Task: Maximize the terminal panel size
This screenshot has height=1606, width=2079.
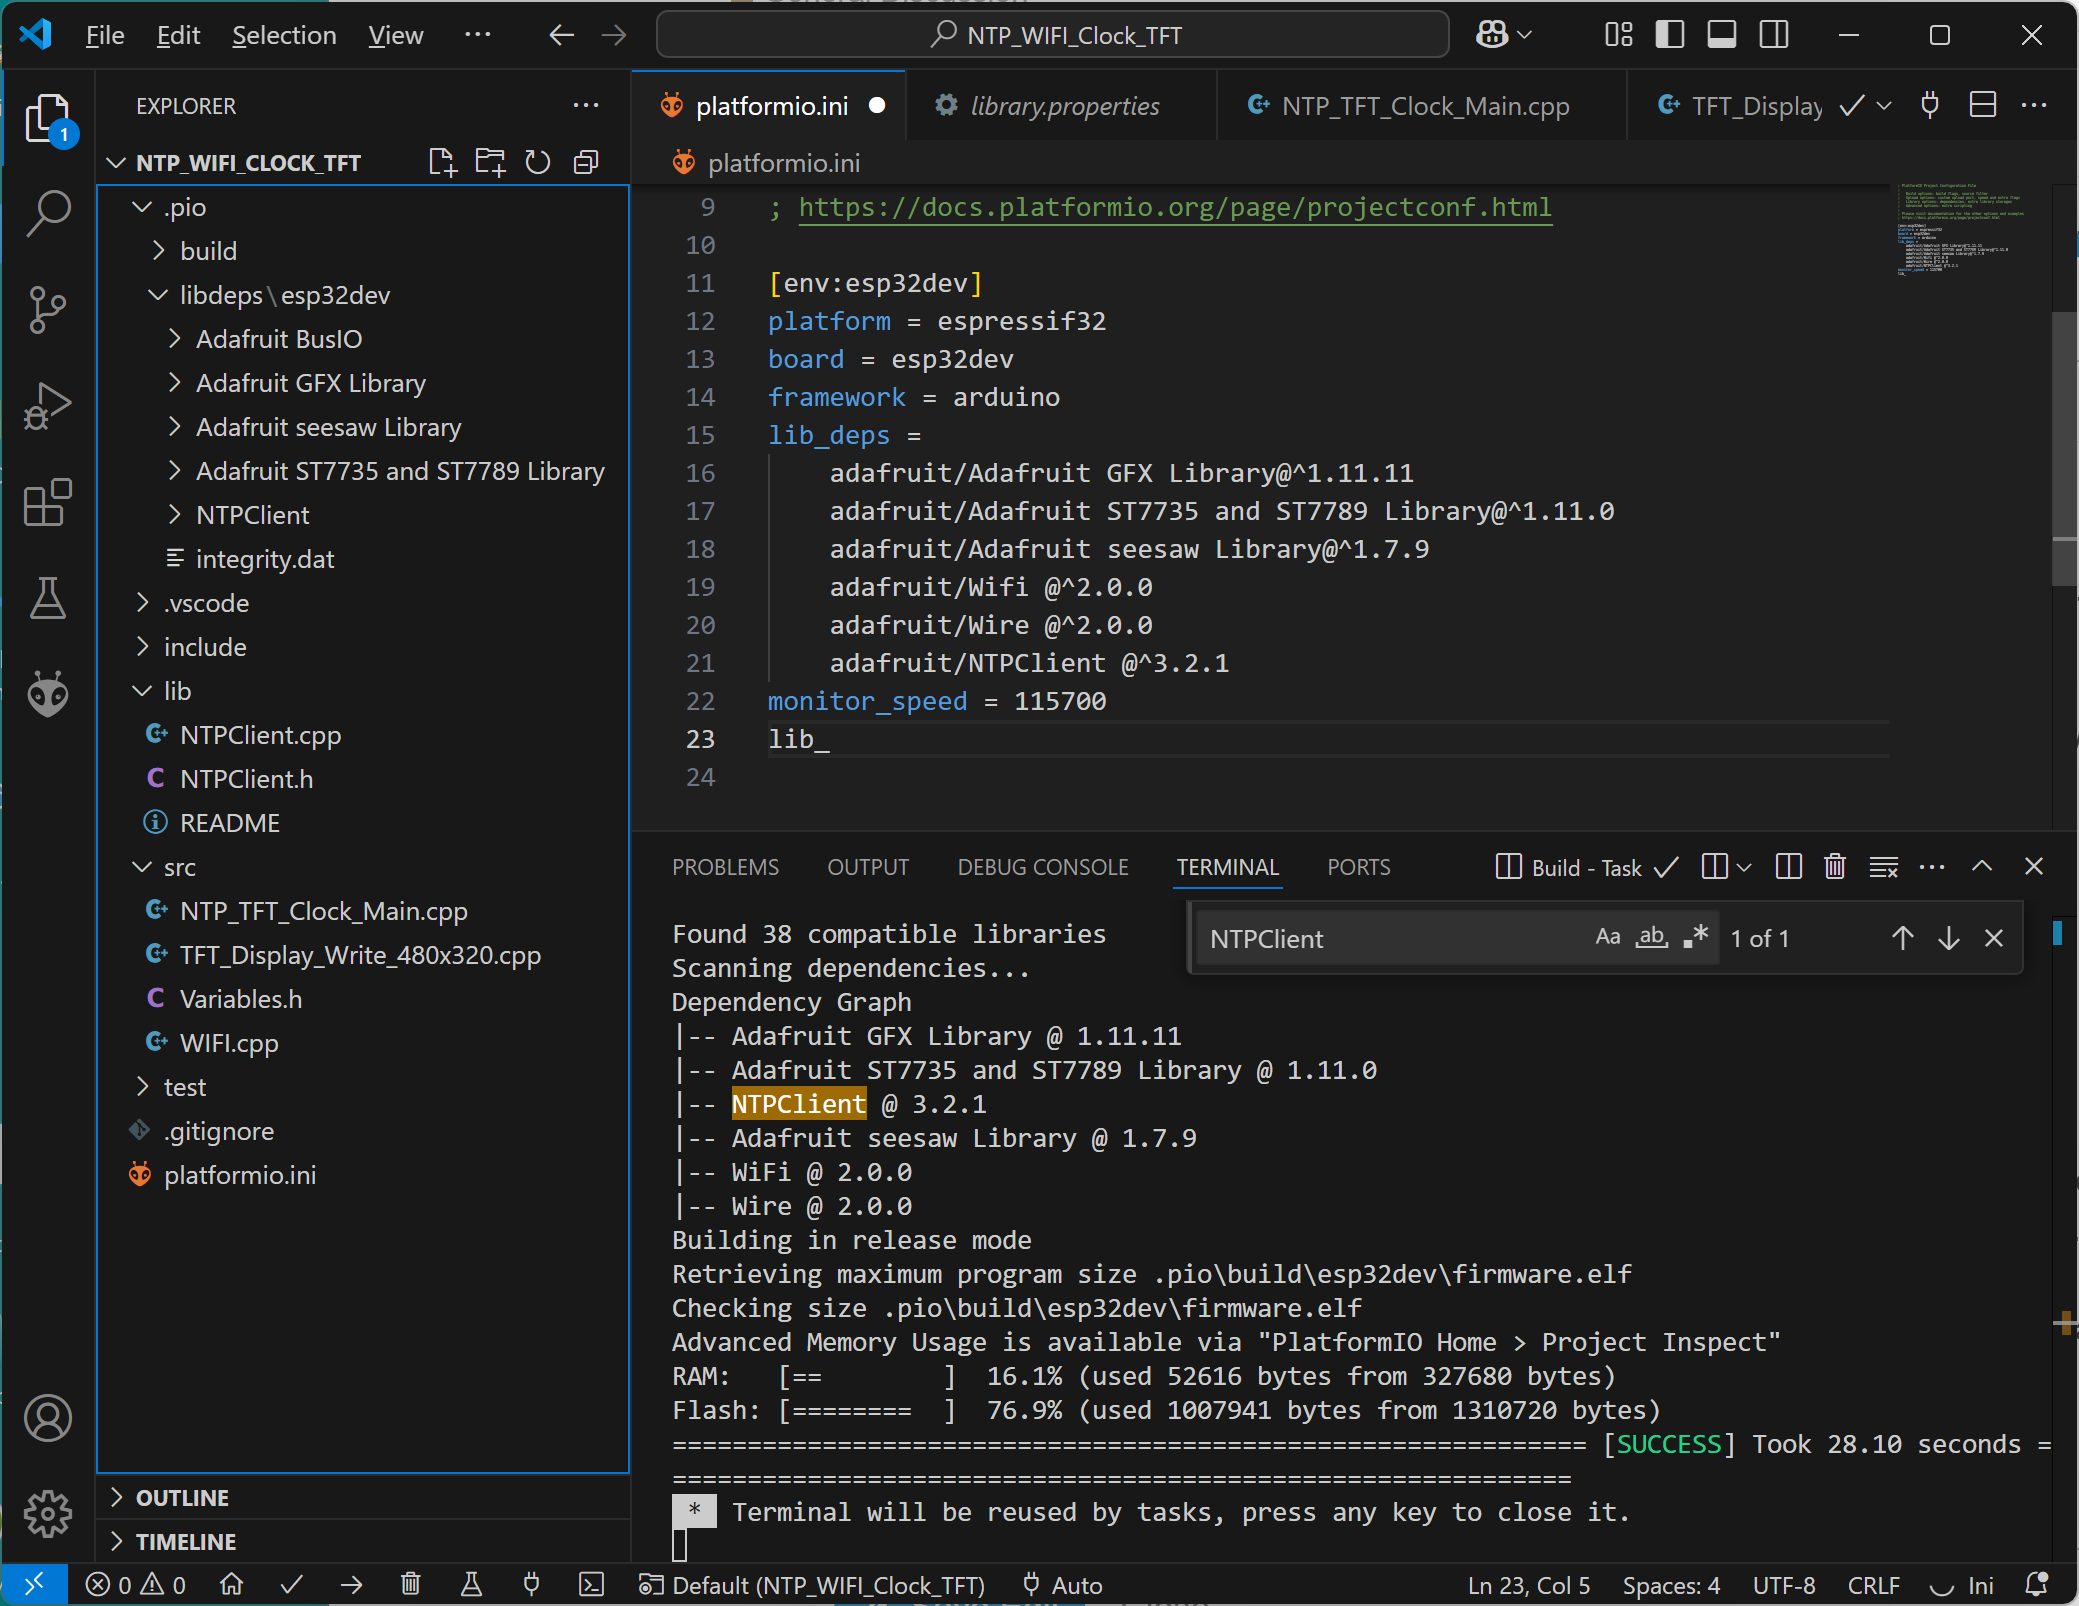Action: (1982, 867)
